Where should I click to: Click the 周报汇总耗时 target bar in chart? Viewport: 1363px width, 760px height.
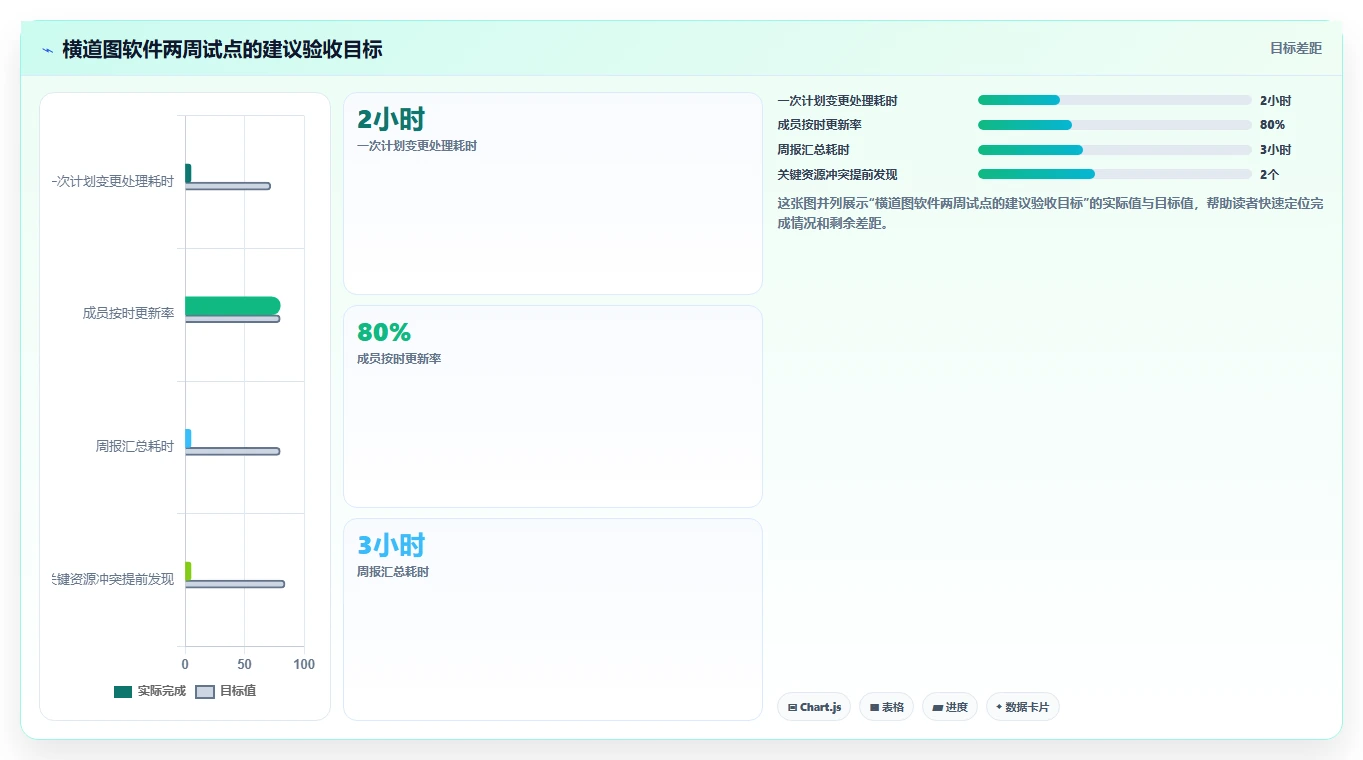click(232, 451)
